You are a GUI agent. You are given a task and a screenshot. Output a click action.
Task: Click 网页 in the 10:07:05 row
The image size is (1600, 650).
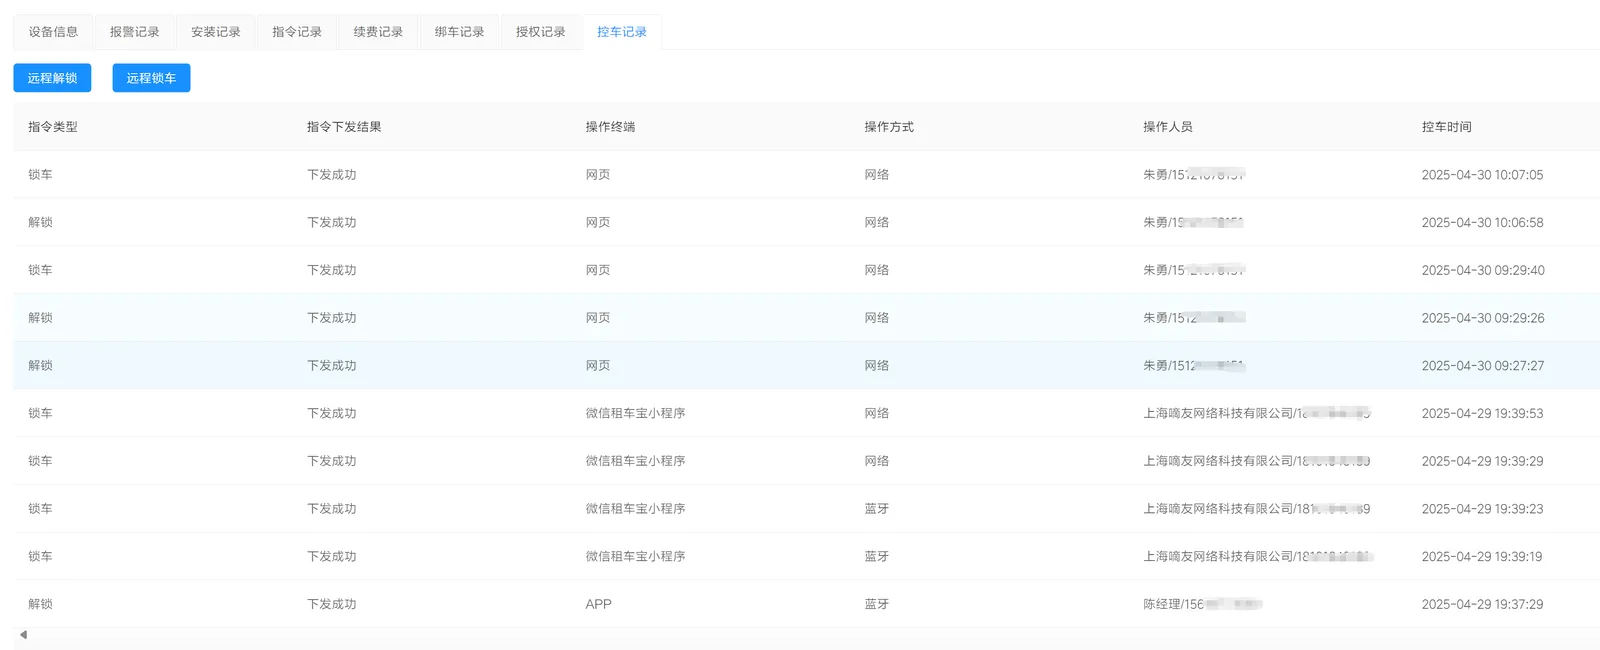coord(598,175)
